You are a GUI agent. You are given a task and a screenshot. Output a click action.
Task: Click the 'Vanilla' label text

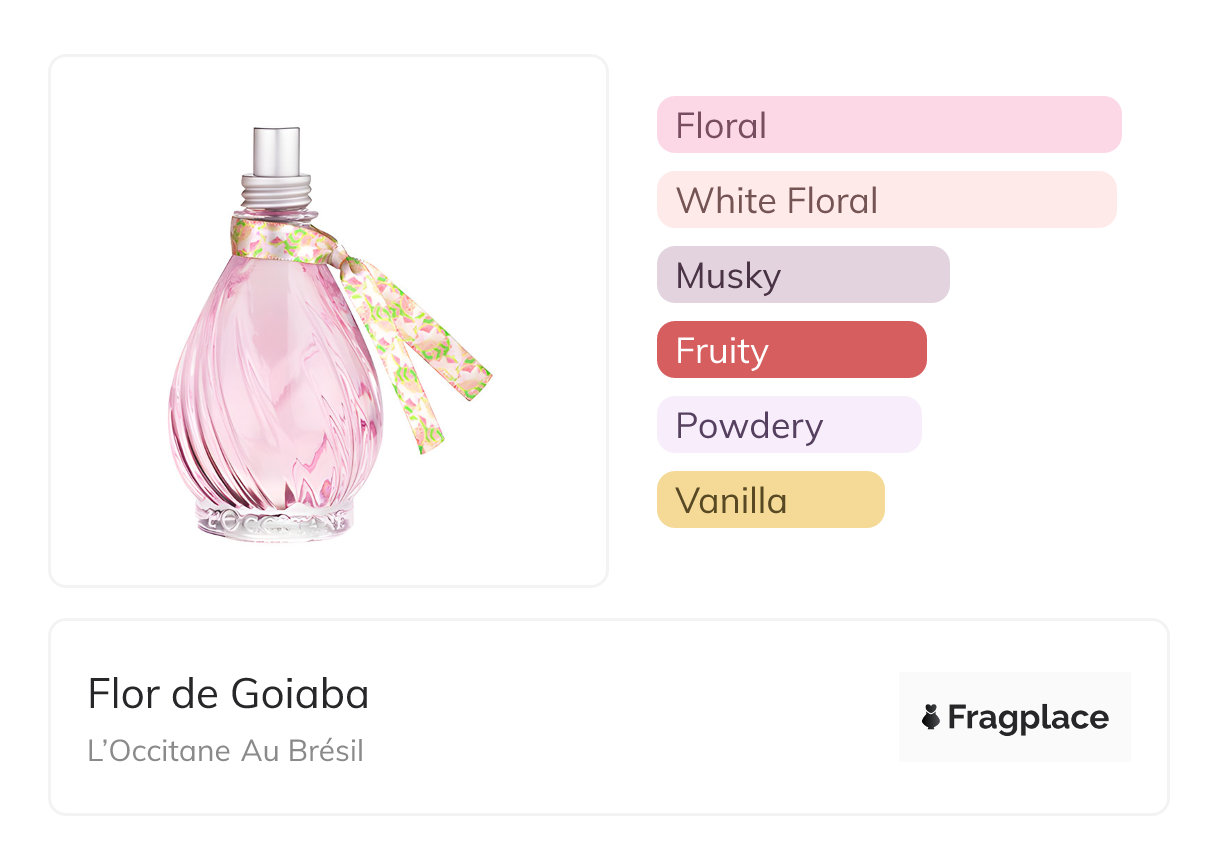732,501
